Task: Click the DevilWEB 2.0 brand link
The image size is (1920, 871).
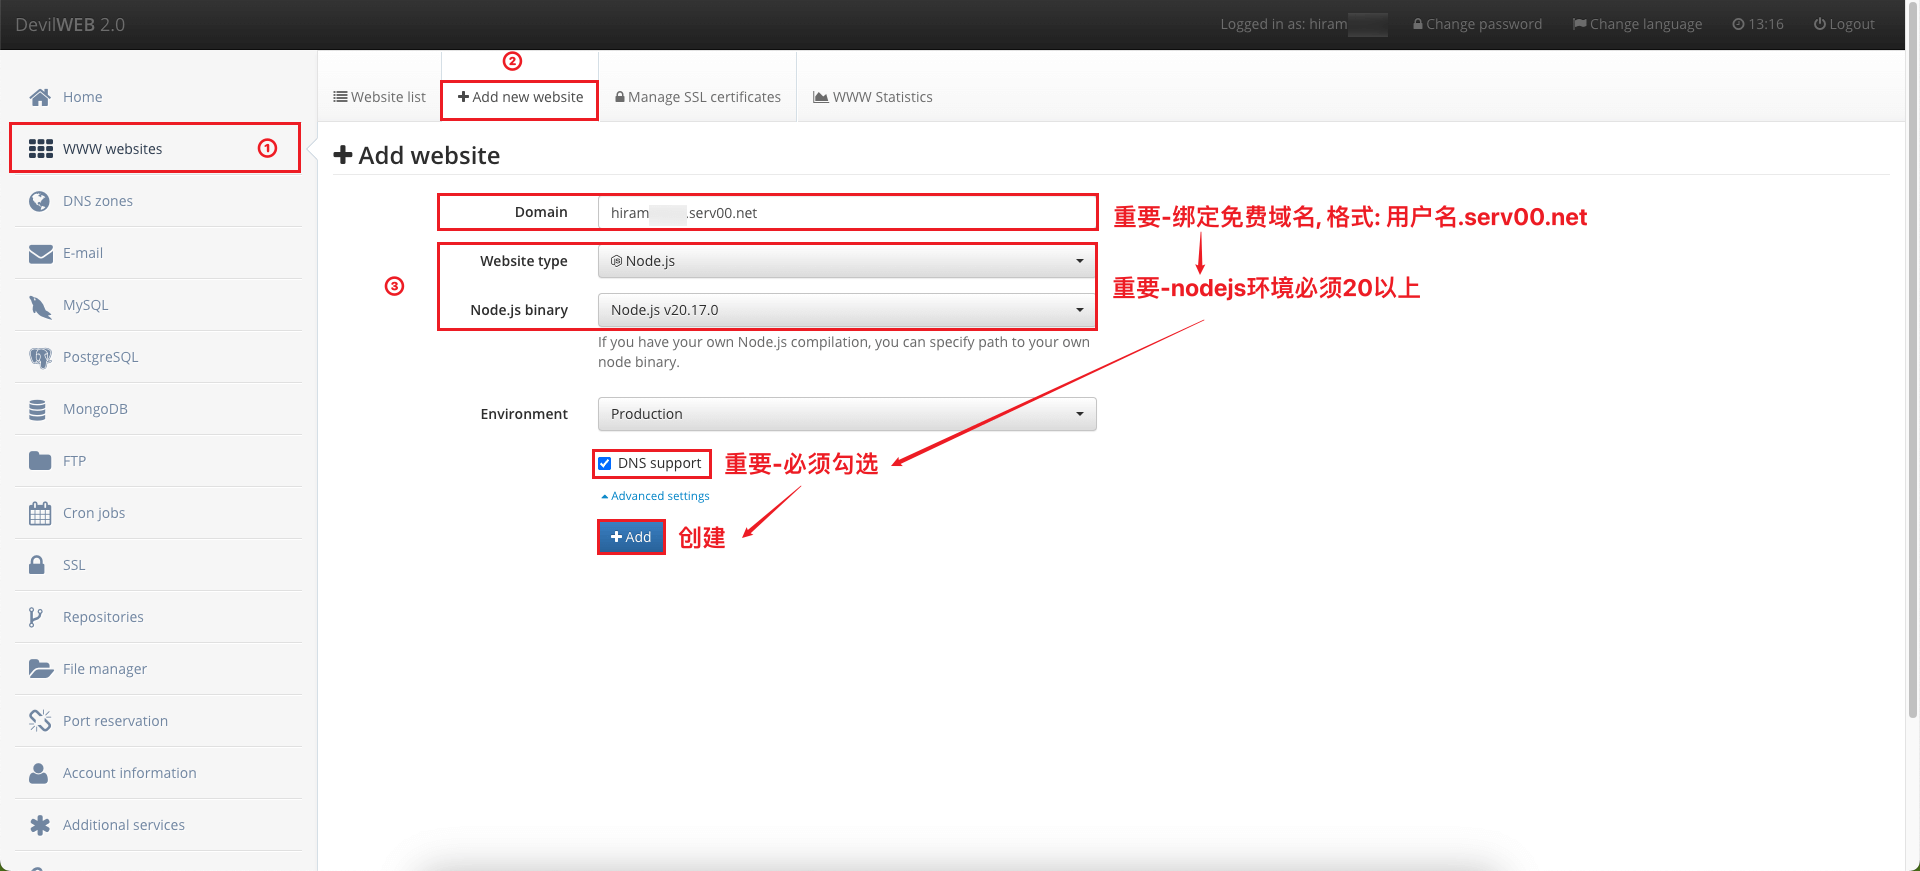Action: point(70,25)
